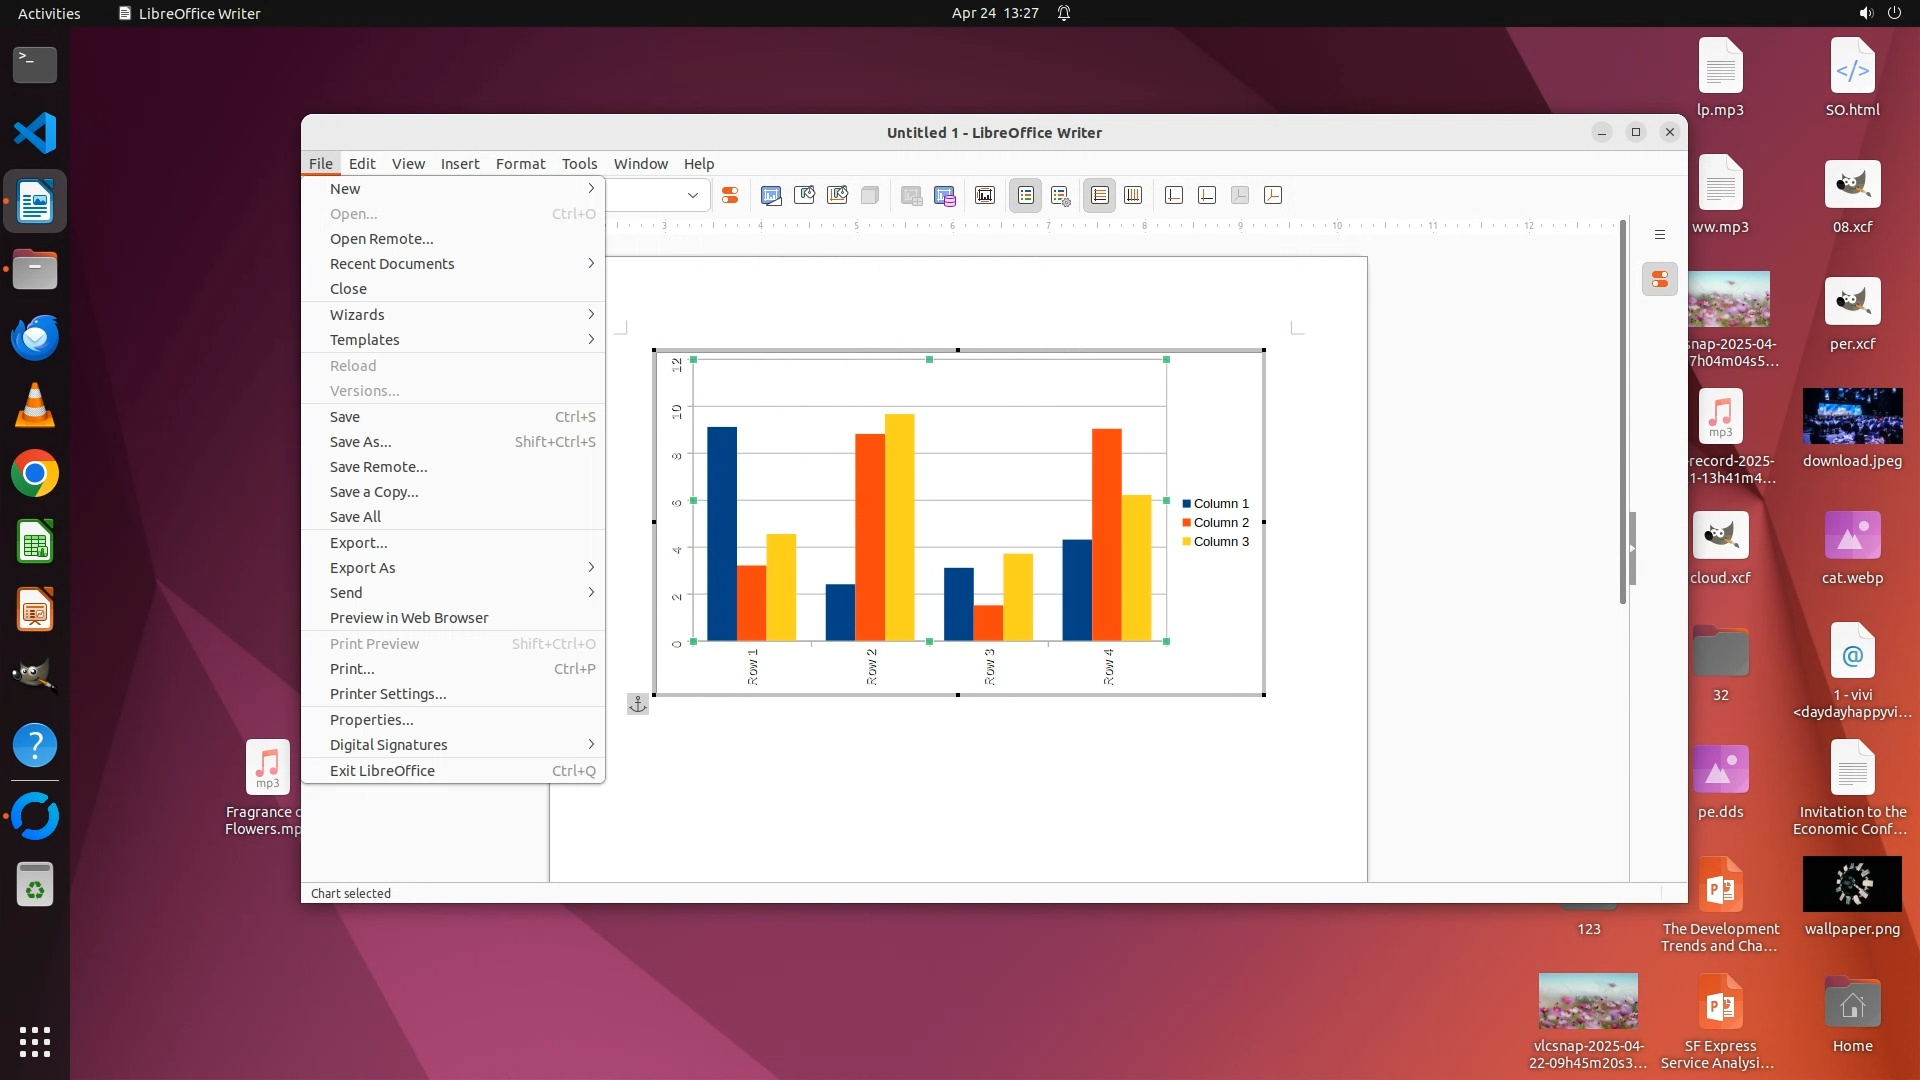
Task: Open LibreOffice Calc from the dock
Action: [x=35, y=543]
